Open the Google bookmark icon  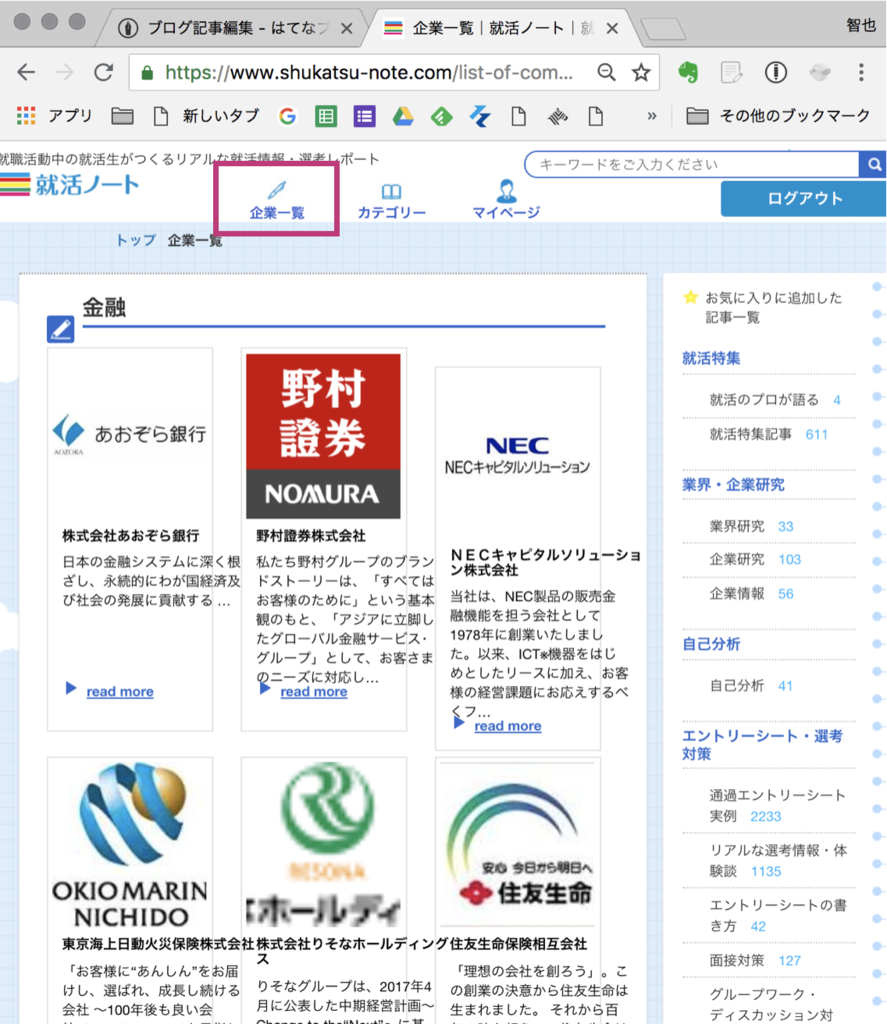287,116
